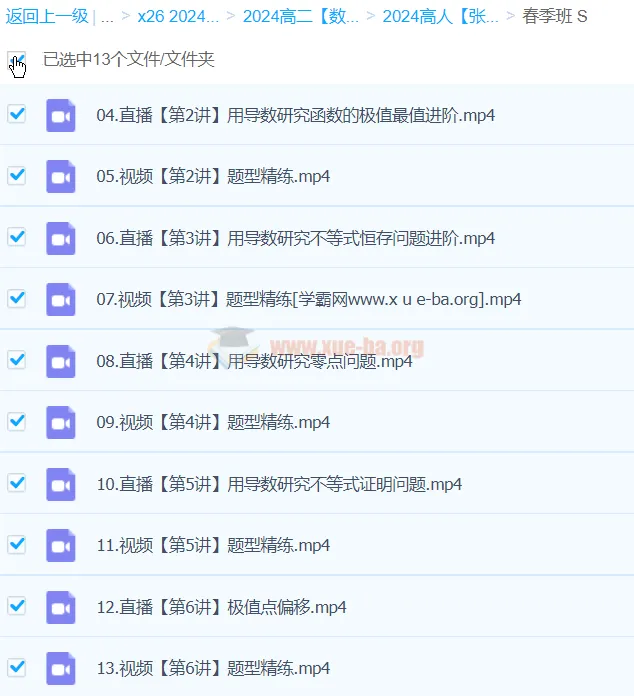Screen dimensions: 634x696
Task: Uncheck the 09.视频【第4讲】题型精练 checkbox
Action: pyautogui.click(x=16, y=421)
